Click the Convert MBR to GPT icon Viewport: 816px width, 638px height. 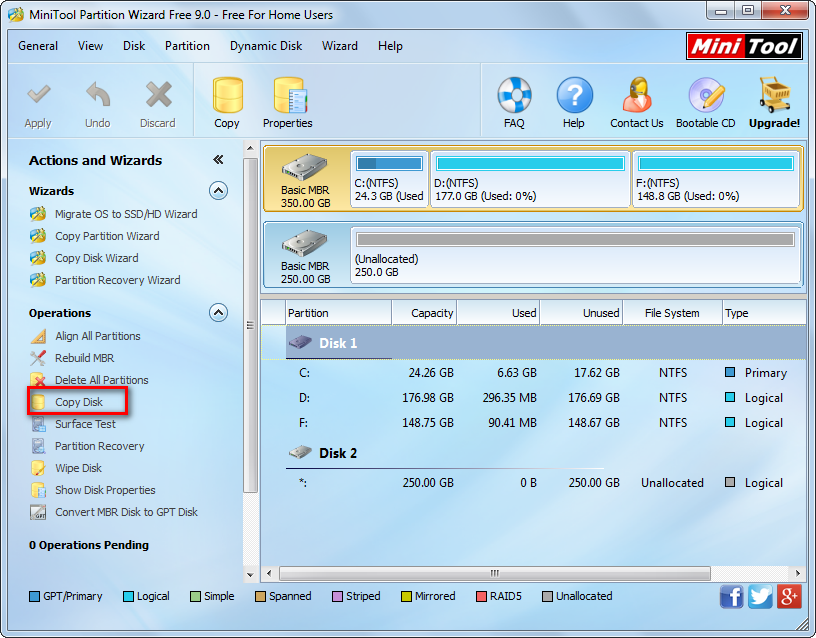click(38, 512)
